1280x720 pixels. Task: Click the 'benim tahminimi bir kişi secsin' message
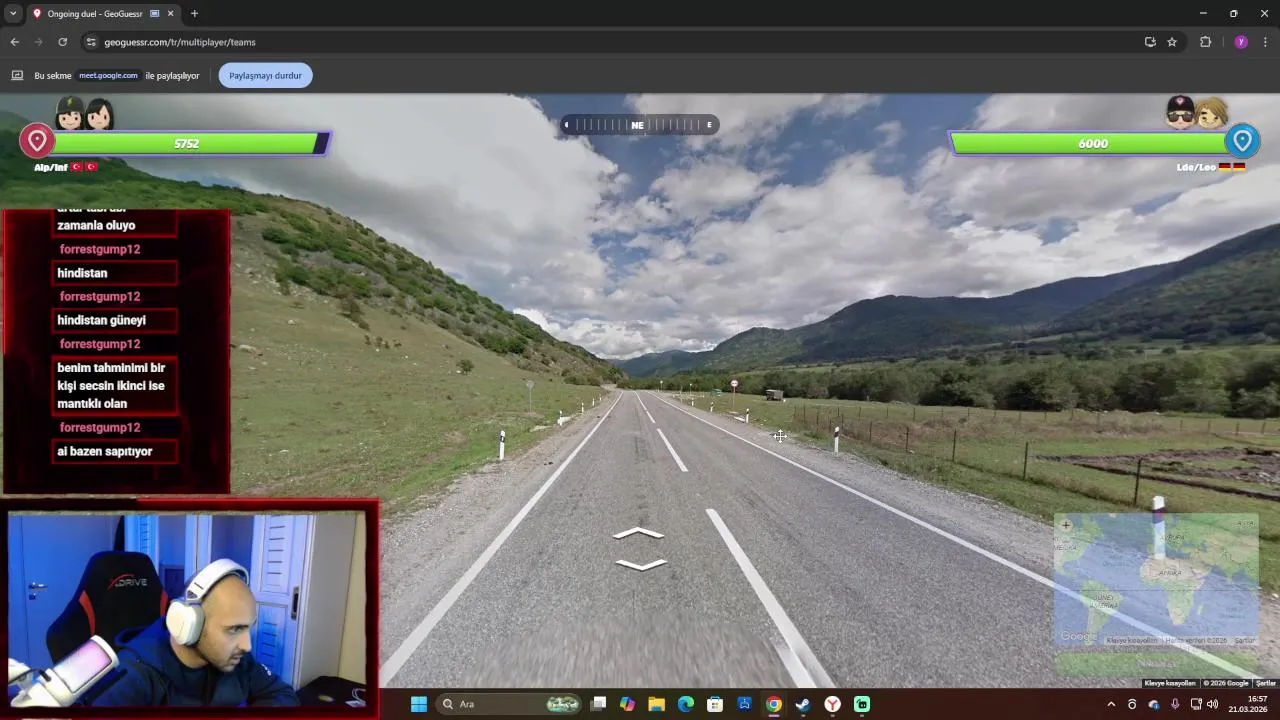[x=114, y=386]
